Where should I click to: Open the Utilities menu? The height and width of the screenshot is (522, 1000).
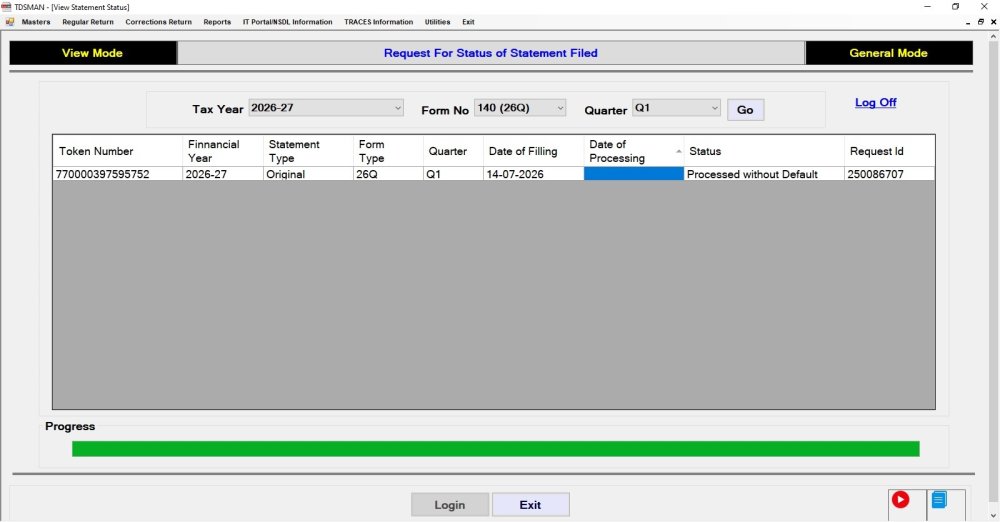(x=438, y=22)
